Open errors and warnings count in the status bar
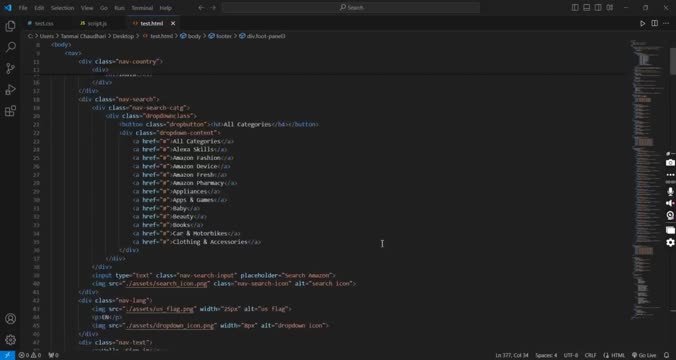 30,355
